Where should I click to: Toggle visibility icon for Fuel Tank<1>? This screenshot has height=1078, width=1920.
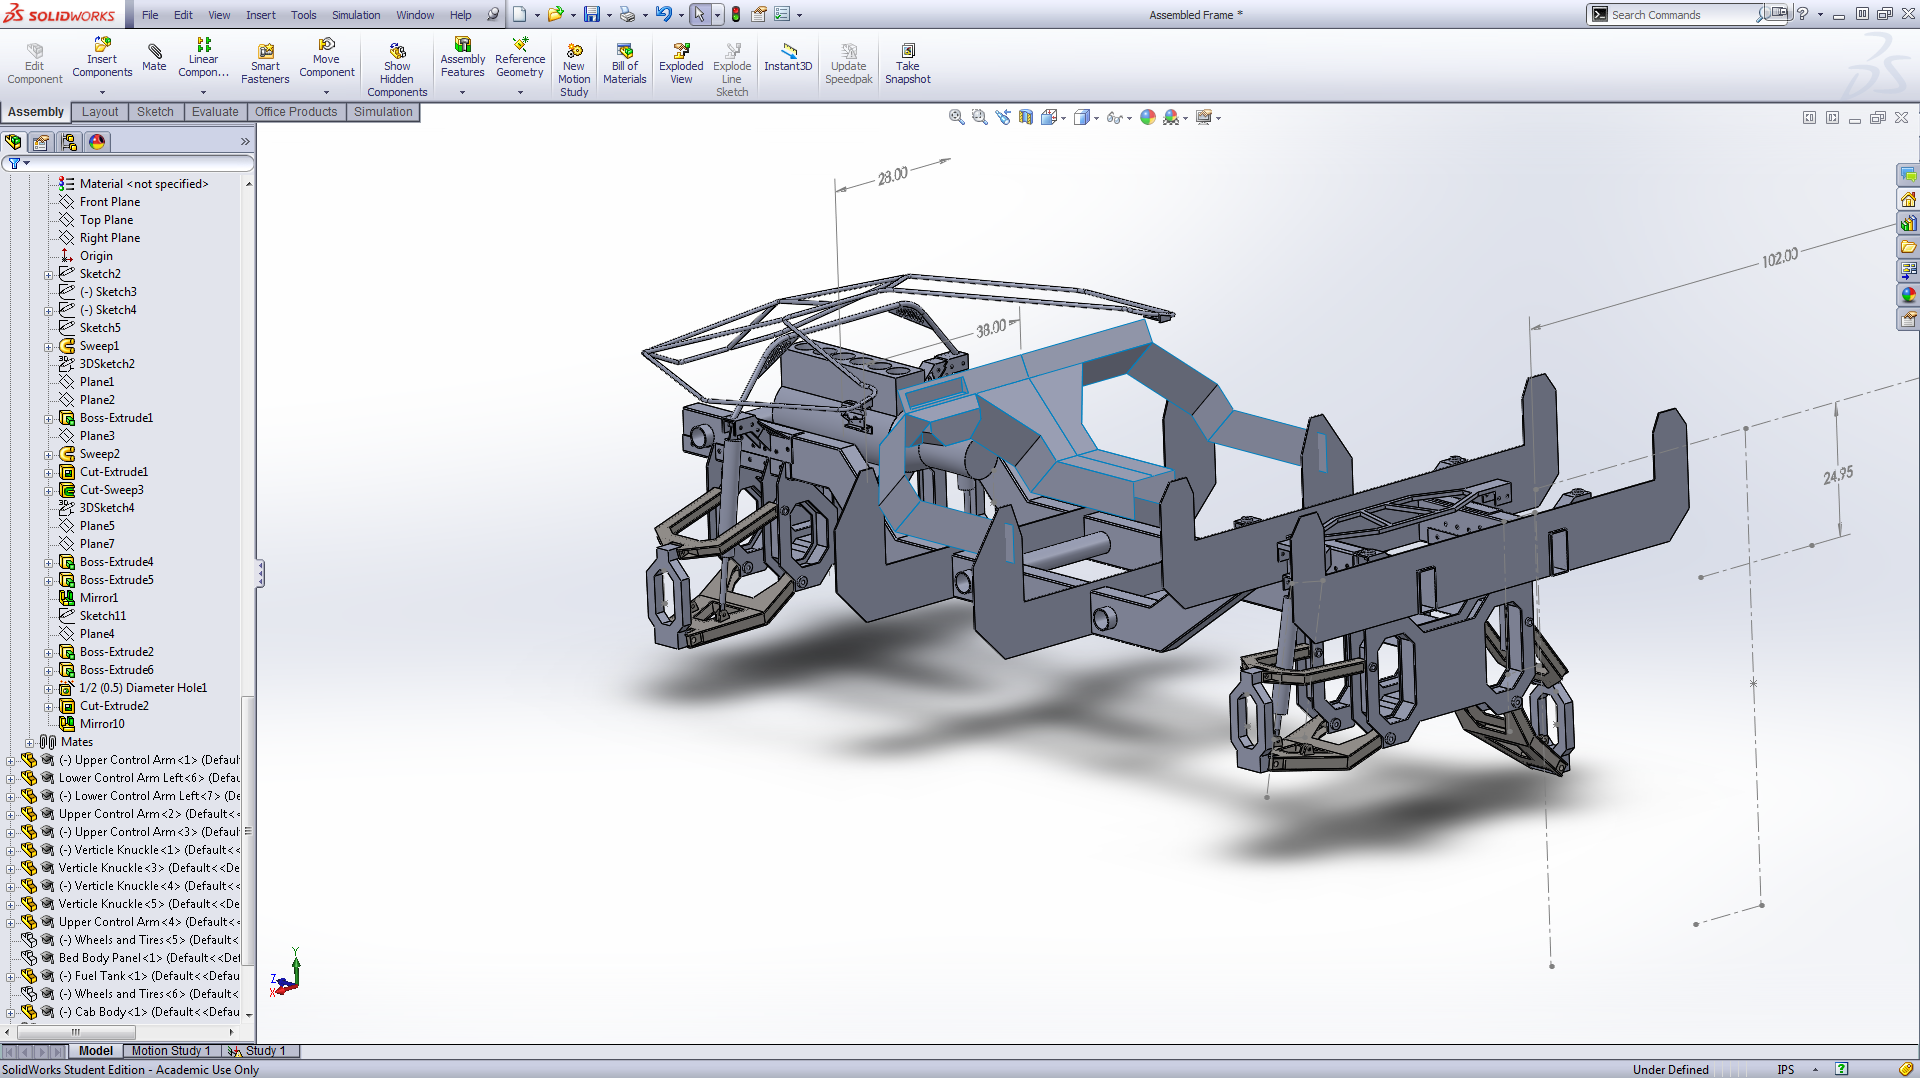(47, 975)
